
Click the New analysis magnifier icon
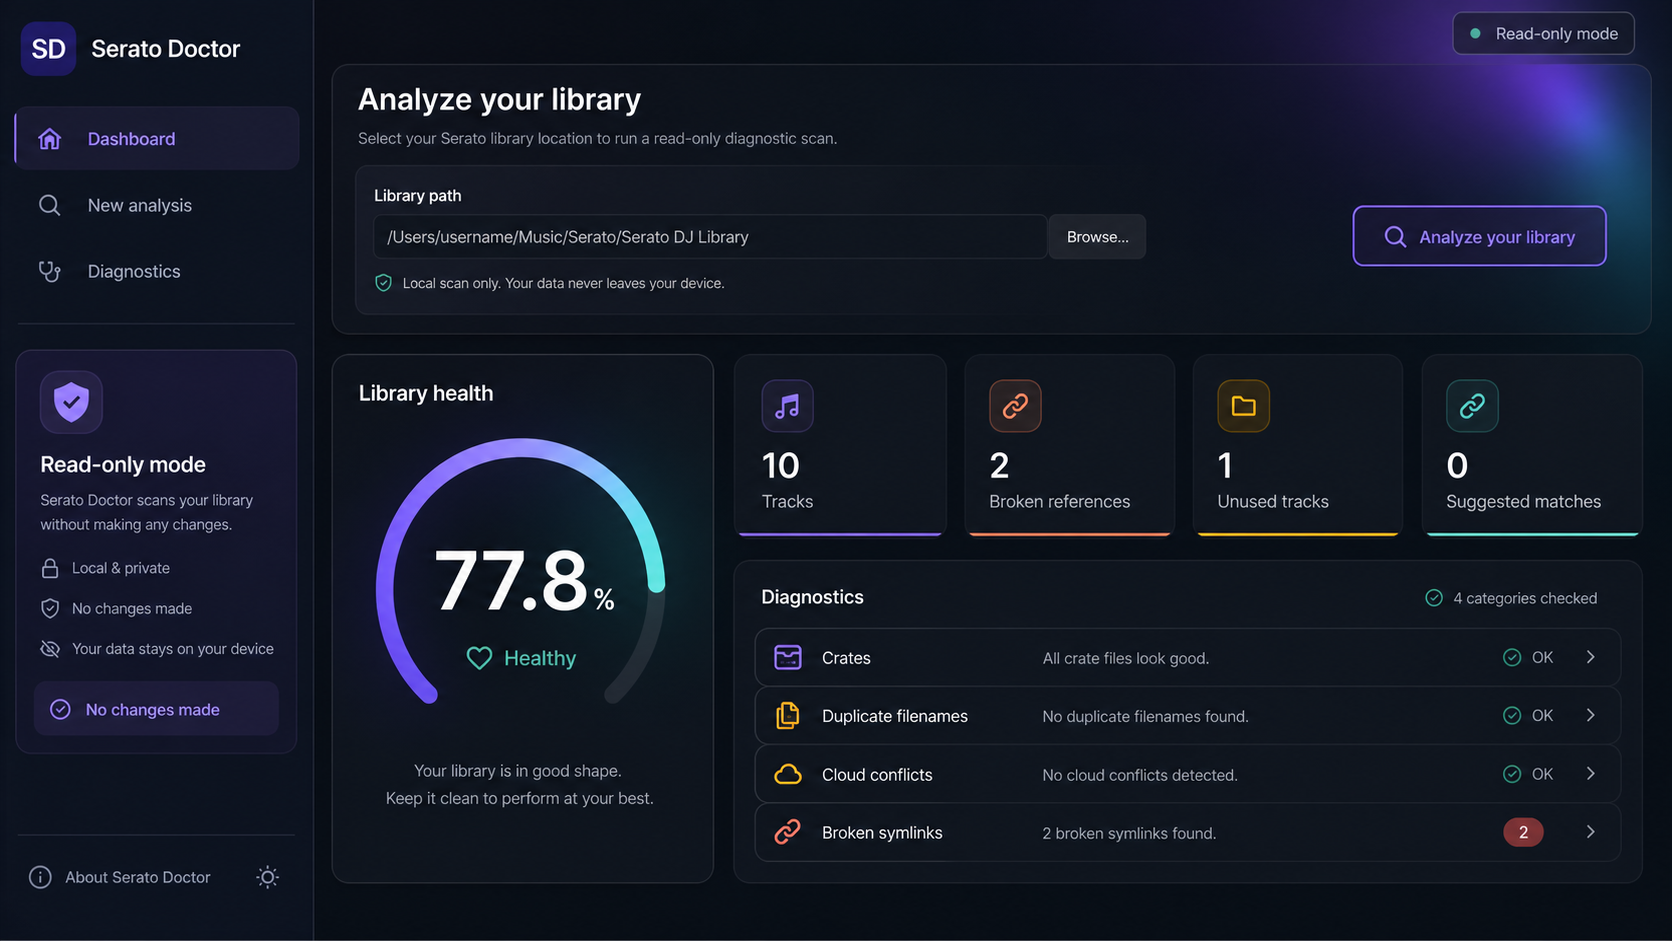click(50, 205)
